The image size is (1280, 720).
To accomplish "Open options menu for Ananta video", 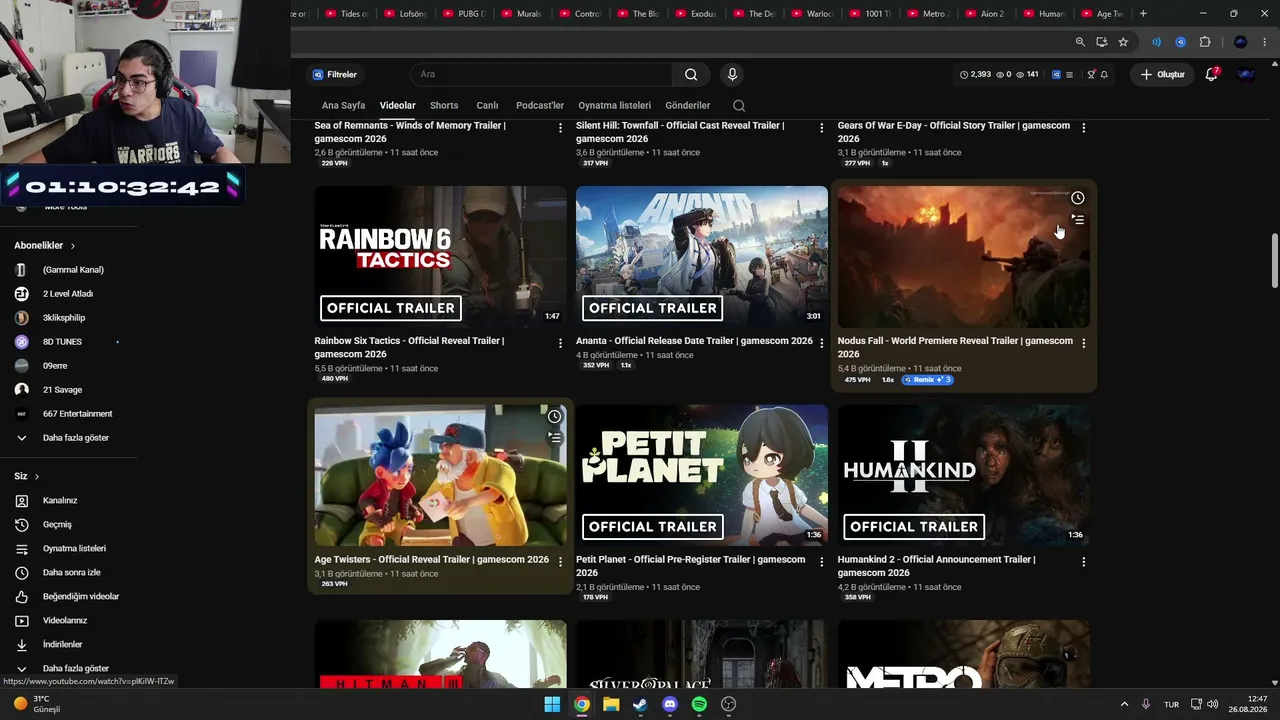I will [x=822, y=343].
